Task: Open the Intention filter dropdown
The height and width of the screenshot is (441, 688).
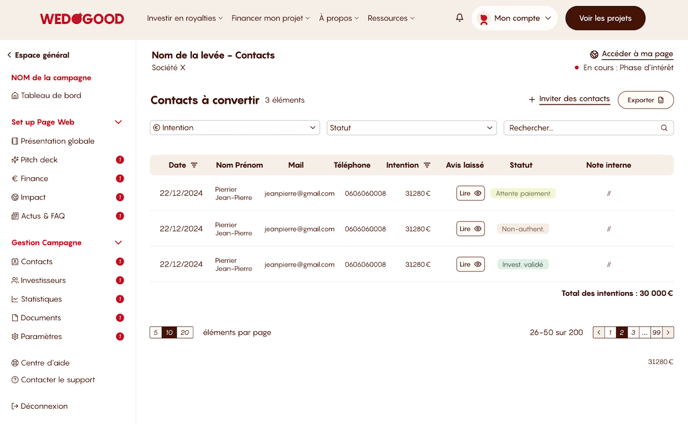Action: (x=234, y=128)
